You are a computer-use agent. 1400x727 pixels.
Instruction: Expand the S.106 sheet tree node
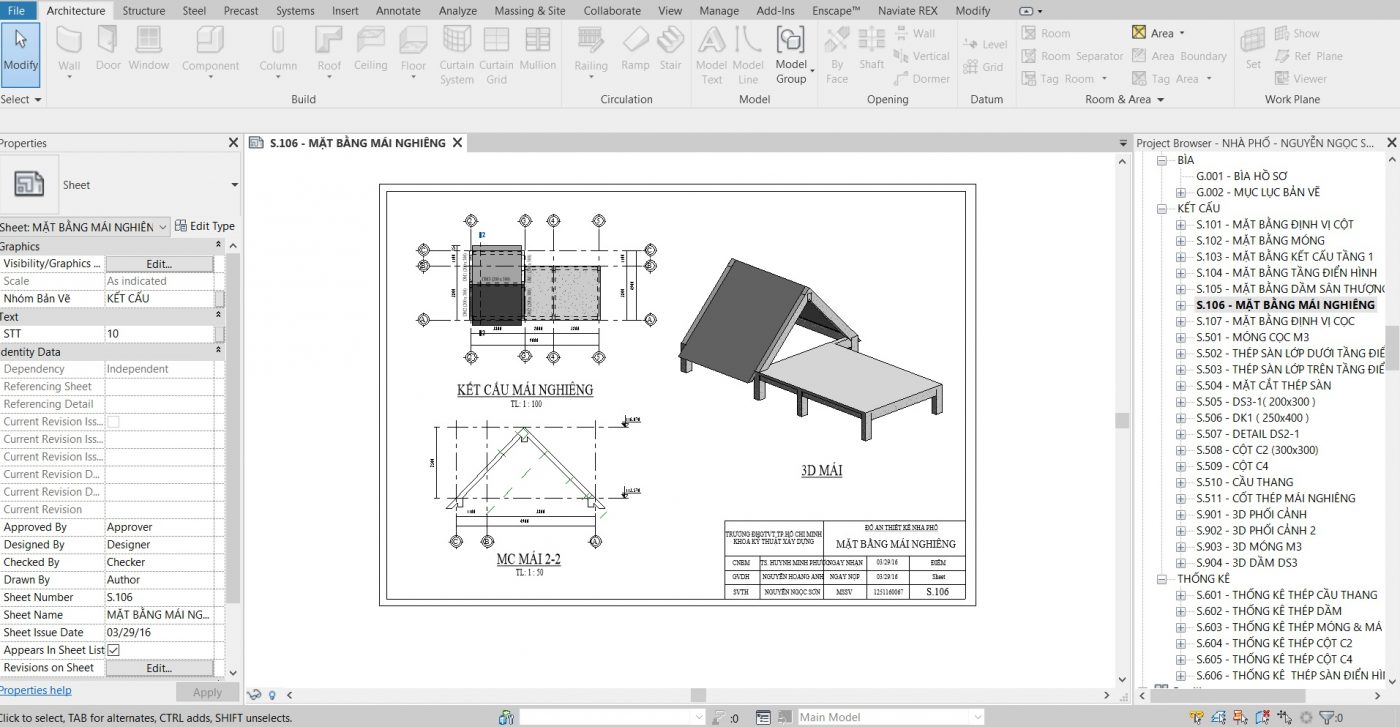coord(1181,305)
